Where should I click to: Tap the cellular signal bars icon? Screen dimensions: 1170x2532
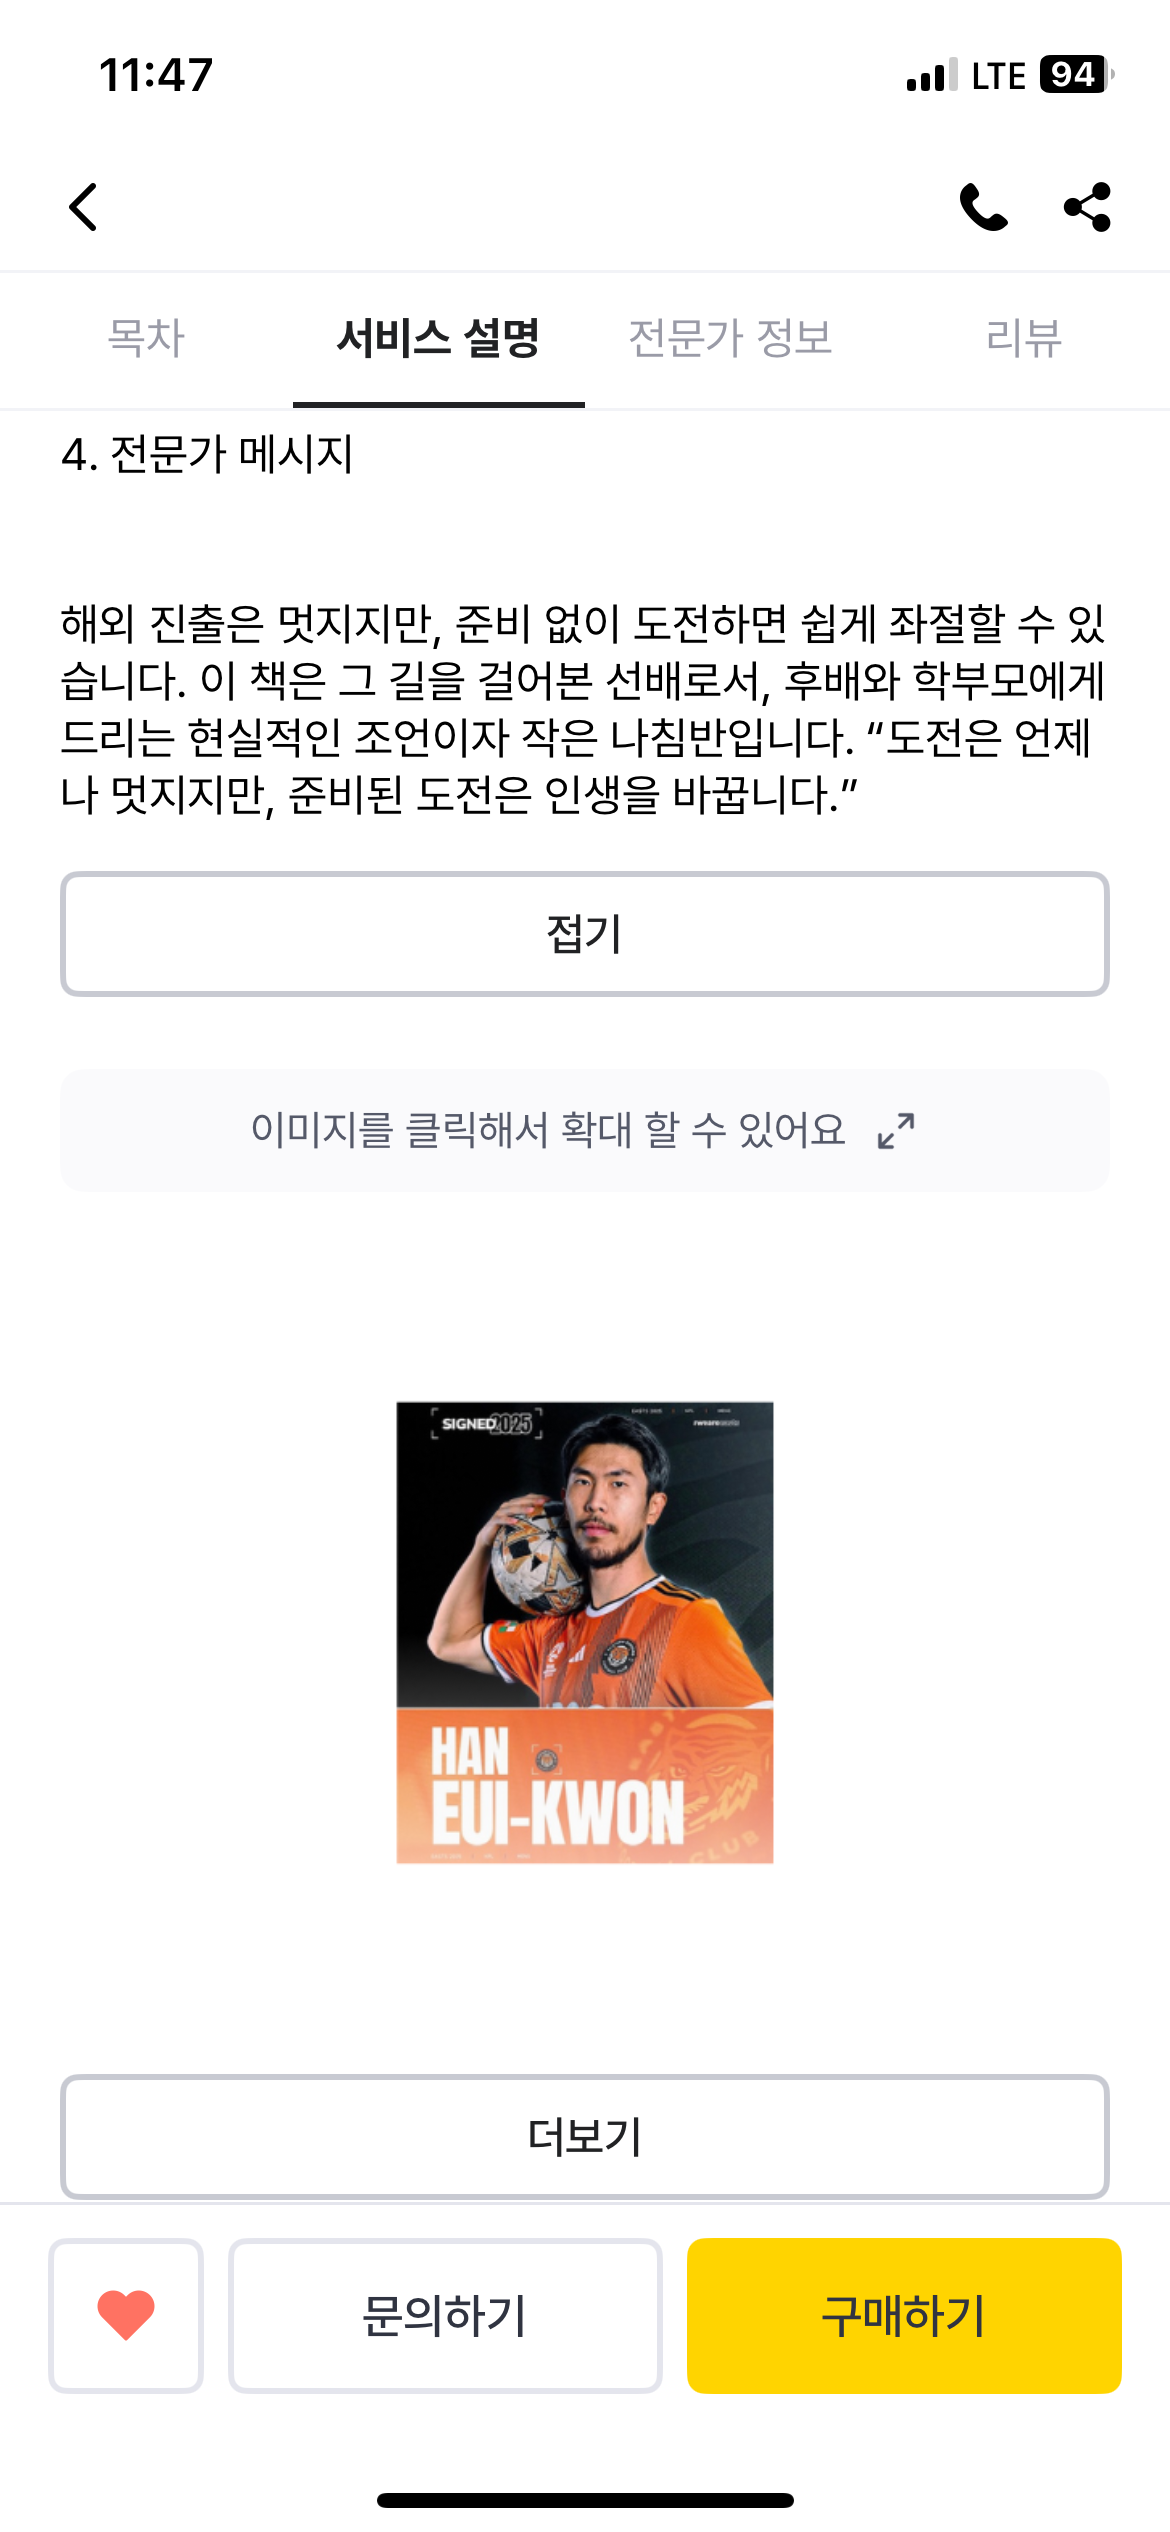coord(932,75)
